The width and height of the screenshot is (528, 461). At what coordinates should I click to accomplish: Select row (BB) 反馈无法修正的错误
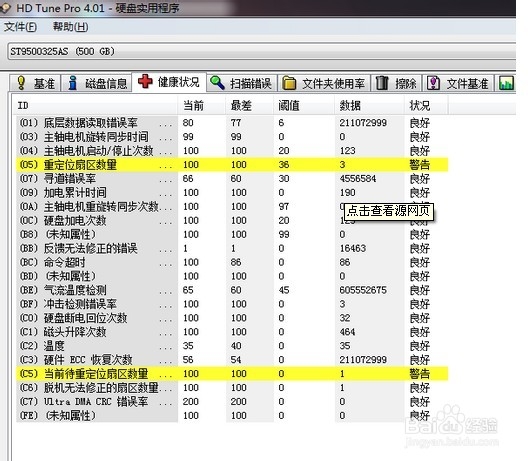pos(232,249)
